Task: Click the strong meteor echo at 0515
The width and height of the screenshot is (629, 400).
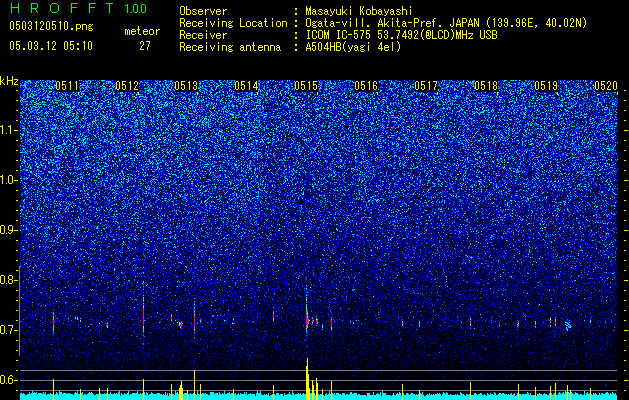Action: click(x=307, y=319)
